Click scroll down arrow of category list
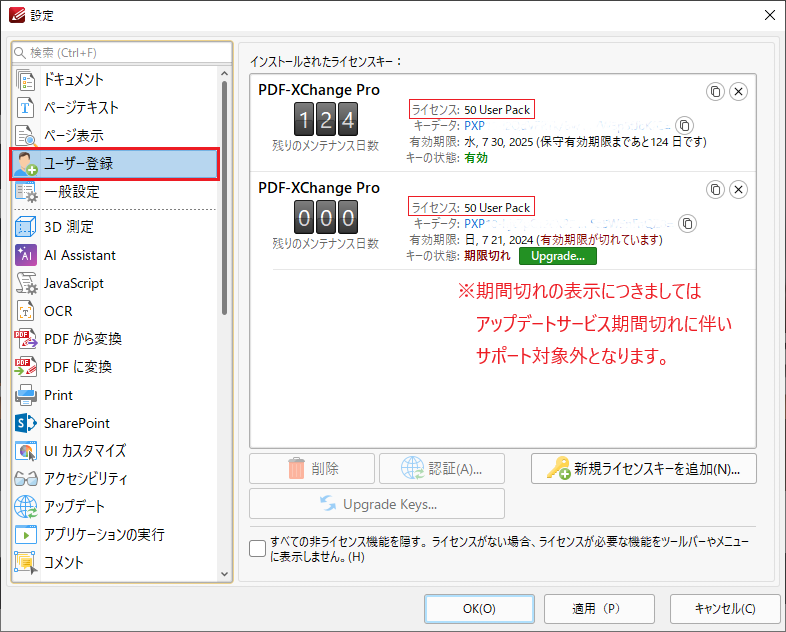The height and width of the screenshot is (632, 786). (x=224, y=574)
